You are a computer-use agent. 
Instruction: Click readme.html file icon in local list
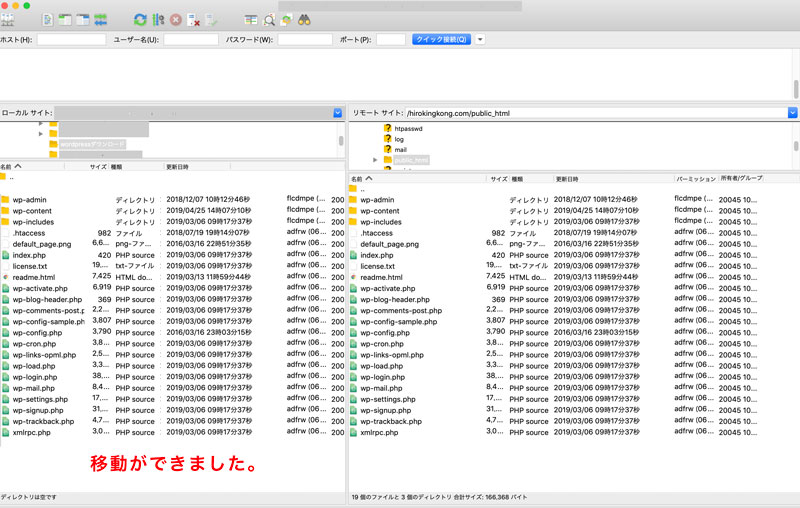5,277
